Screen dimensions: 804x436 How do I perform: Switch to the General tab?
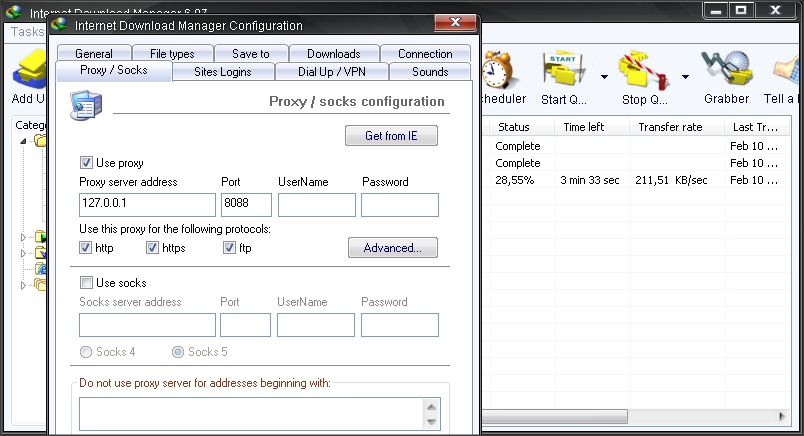[x=94, y=53]
